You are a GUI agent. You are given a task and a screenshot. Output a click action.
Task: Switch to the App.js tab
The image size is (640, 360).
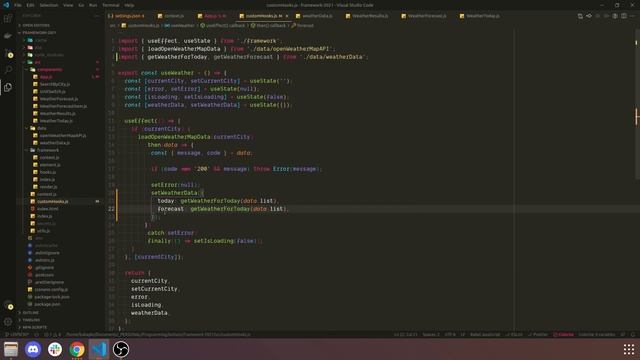click(x=214, y=16)
